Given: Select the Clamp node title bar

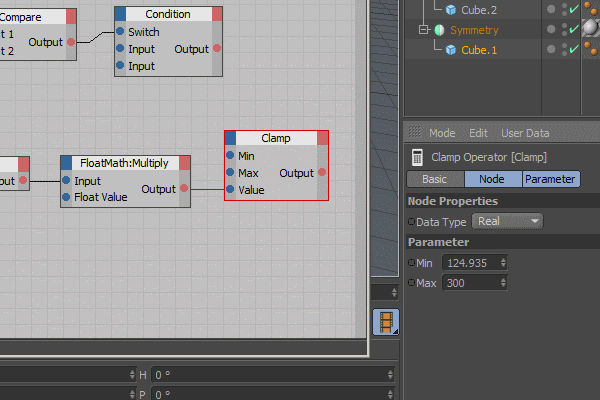Looking at the screenshot, I should (276, 138).
